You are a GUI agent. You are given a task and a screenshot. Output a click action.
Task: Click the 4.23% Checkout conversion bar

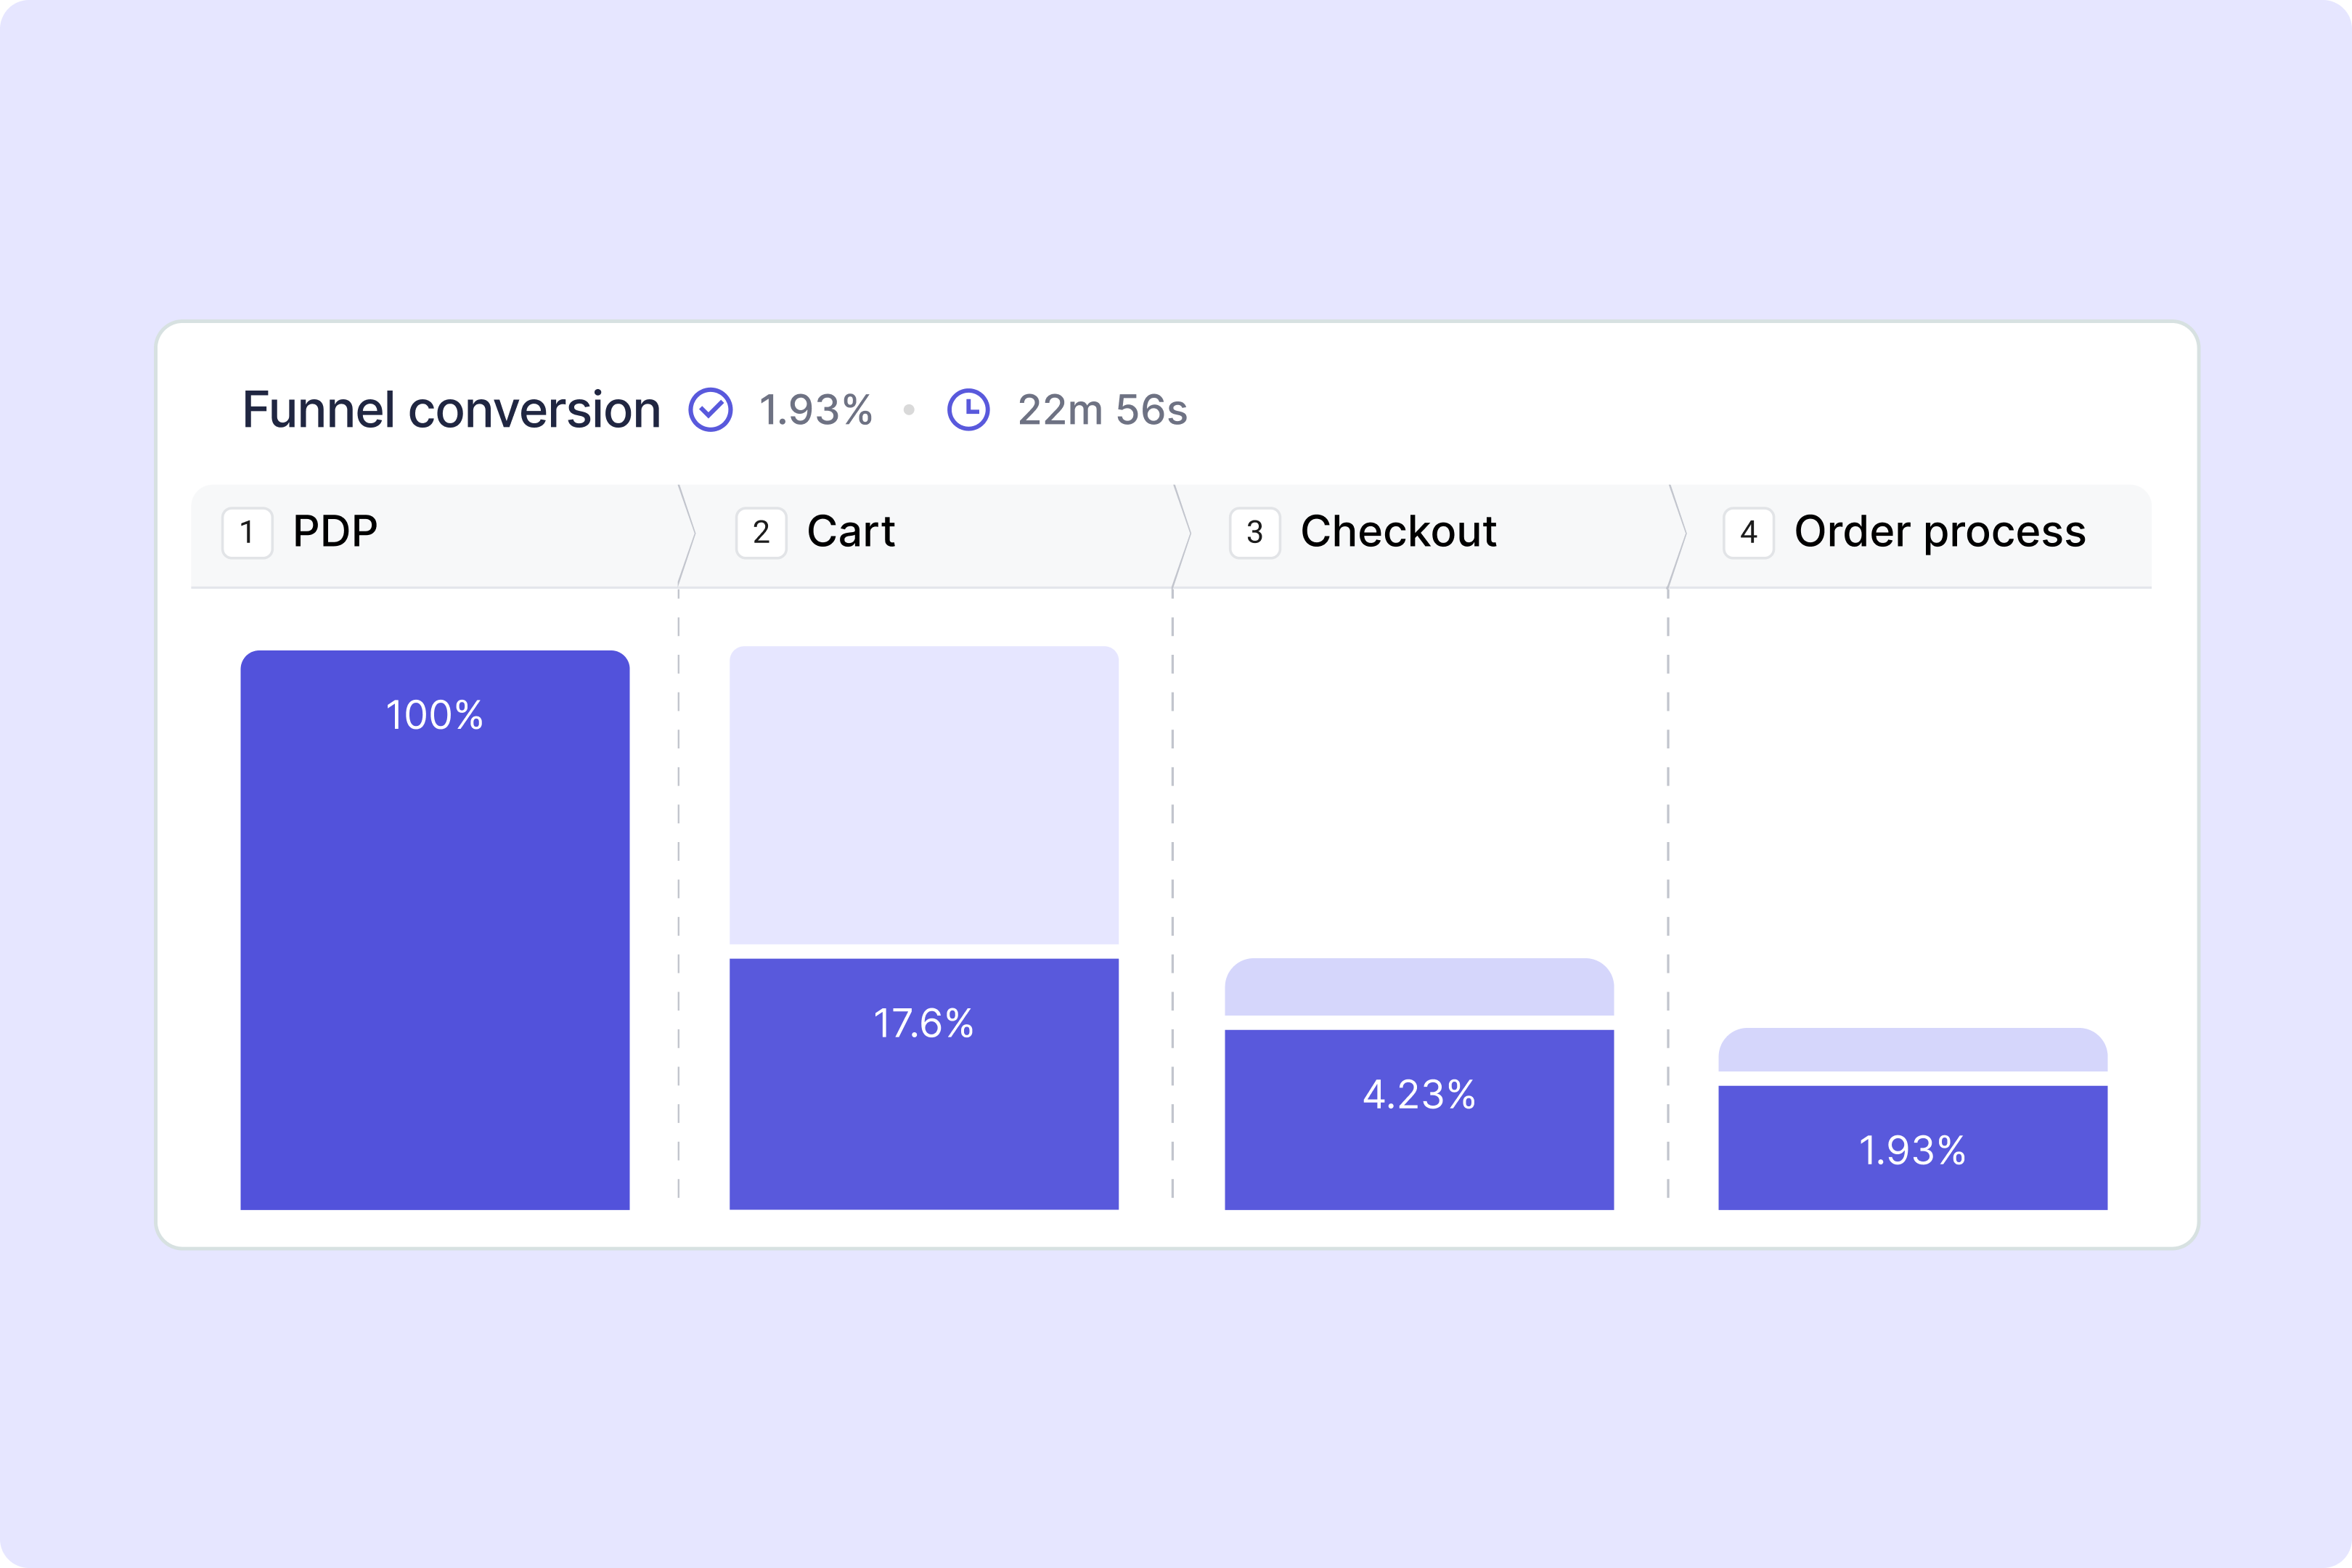point(1419,1120)
